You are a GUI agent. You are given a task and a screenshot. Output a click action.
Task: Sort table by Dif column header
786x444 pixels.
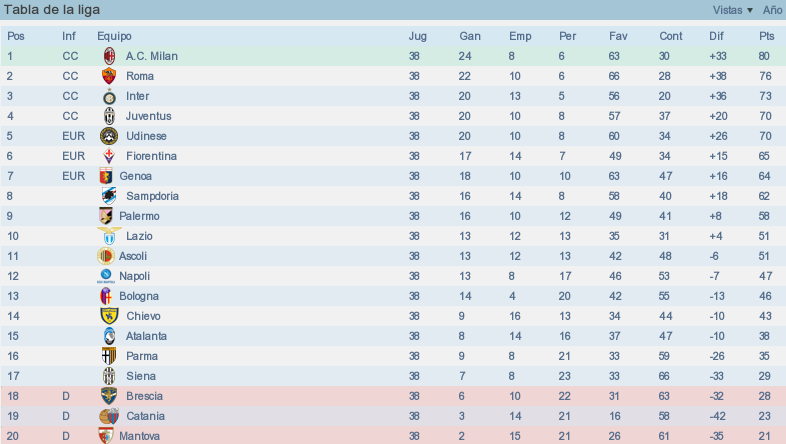click(x=716, y=36)
